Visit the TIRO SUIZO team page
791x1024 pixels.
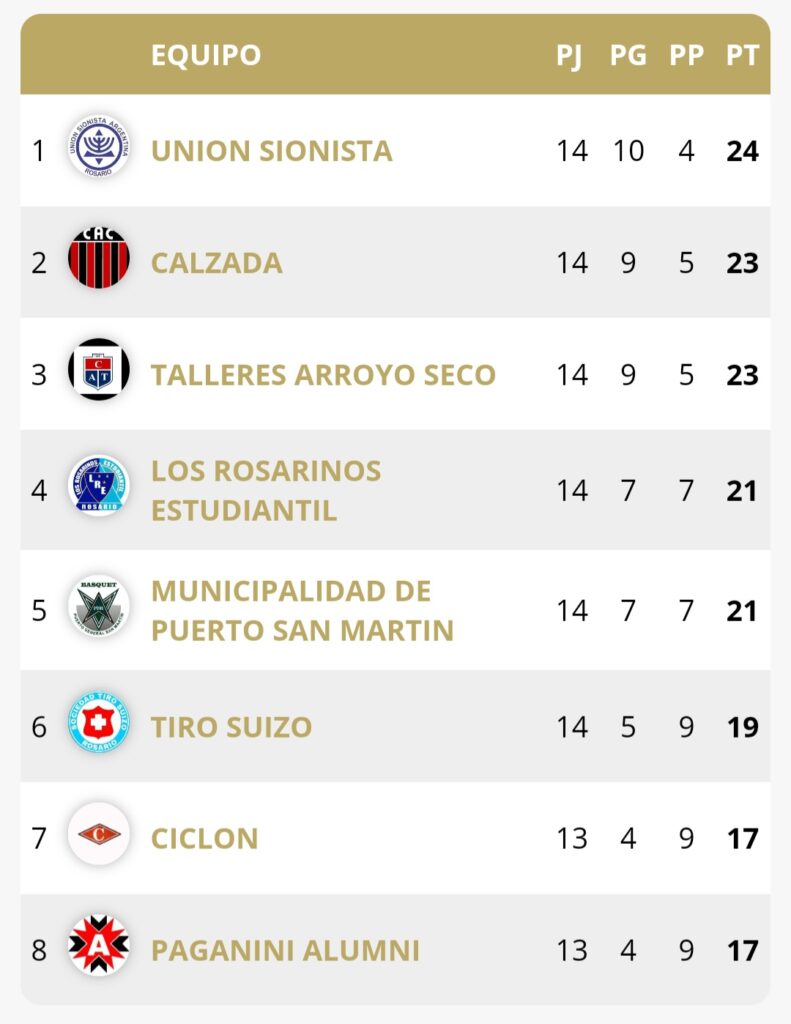pyautogui.click(x=231, y=727)
